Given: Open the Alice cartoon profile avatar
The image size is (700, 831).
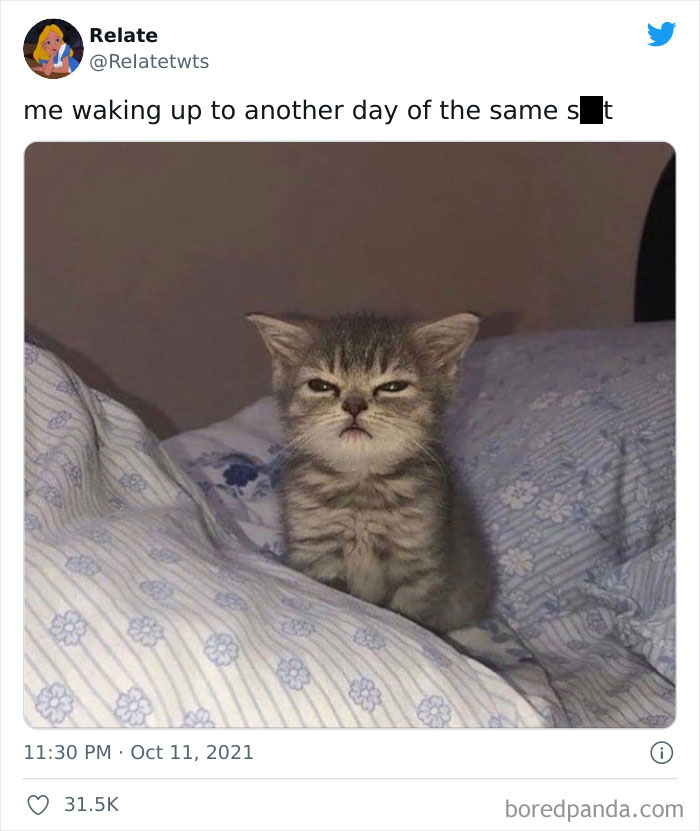Looking at the screenshot, I should pyautogui.click(x=53, y=49).
